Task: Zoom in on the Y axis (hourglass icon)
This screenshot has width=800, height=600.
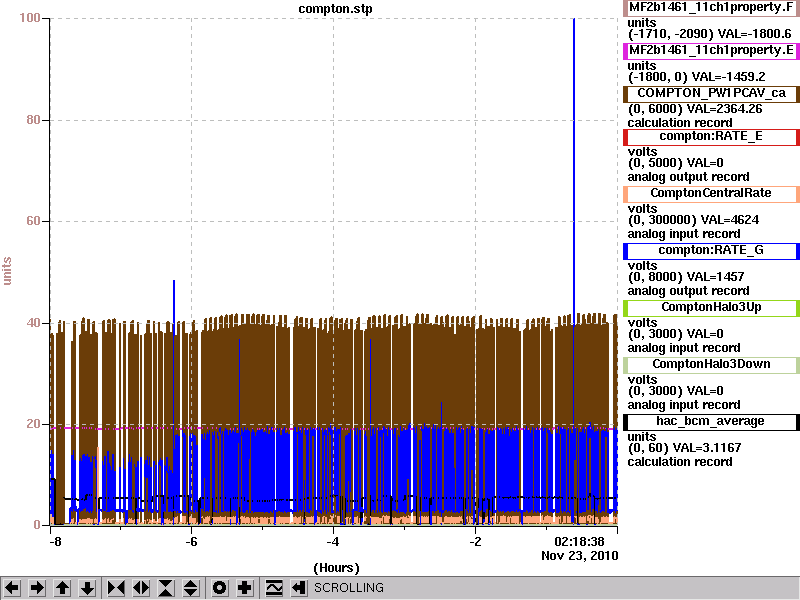Action: click(x=166, y=588)
